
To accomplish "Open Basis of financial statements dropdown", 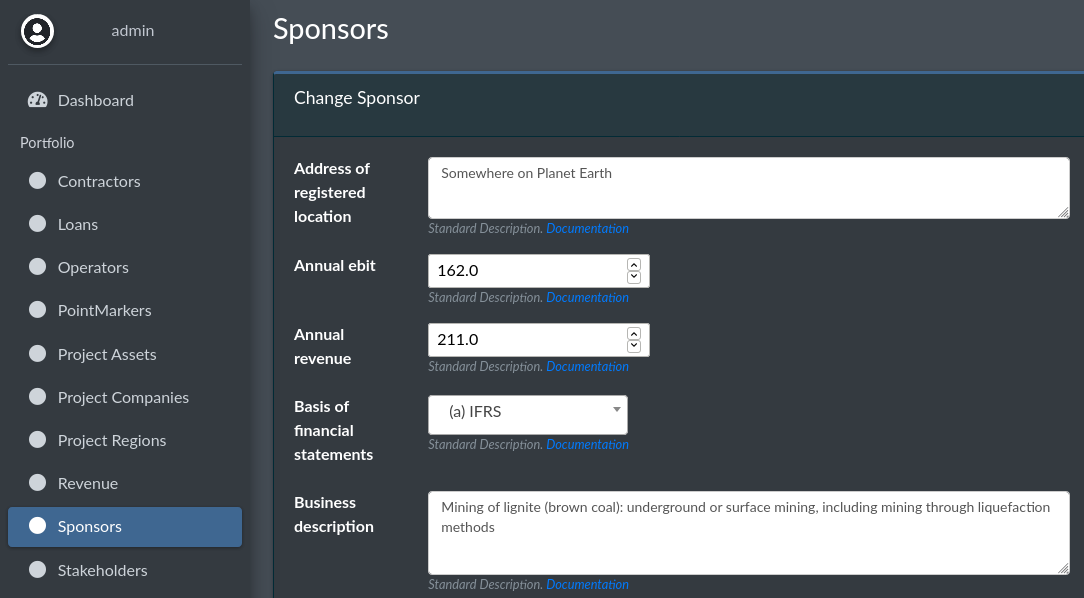I will coord(528,414).
